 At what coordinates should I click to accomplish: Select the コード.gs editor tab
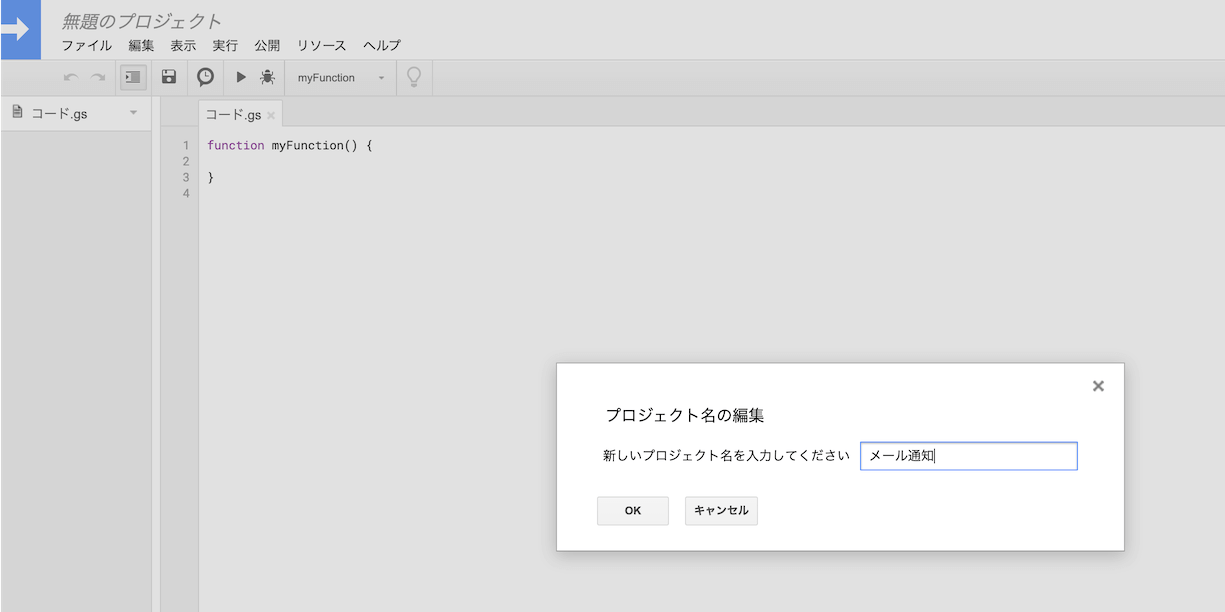234,114
